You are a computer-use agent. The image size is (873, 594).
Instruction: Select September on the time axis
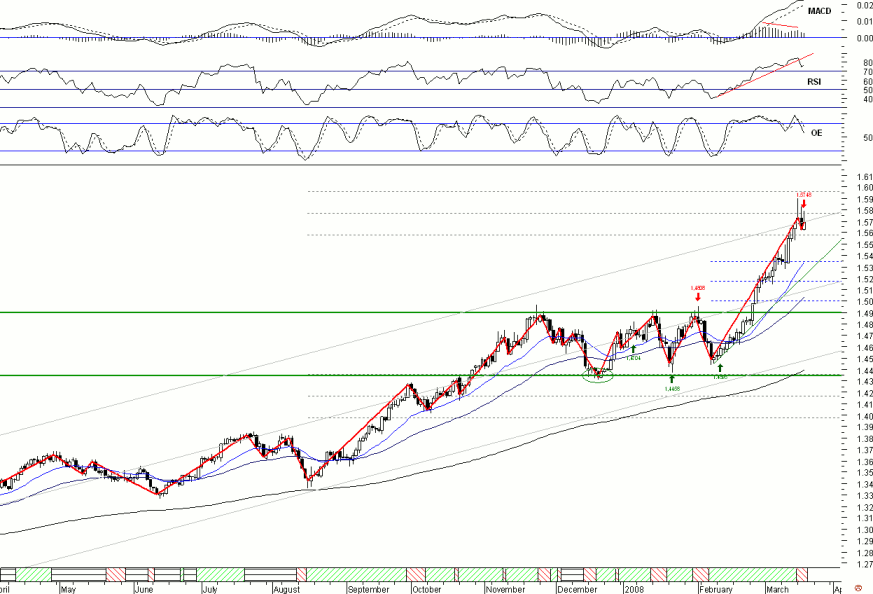coord(369,589)
